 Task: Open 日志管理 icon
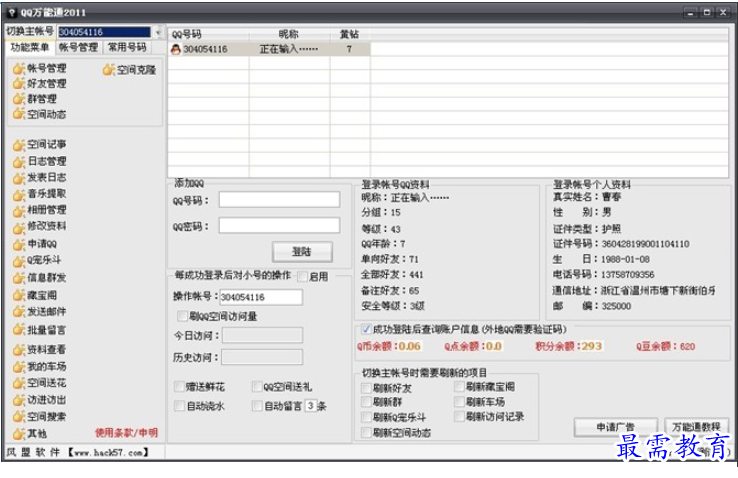(x=19, y=161)
